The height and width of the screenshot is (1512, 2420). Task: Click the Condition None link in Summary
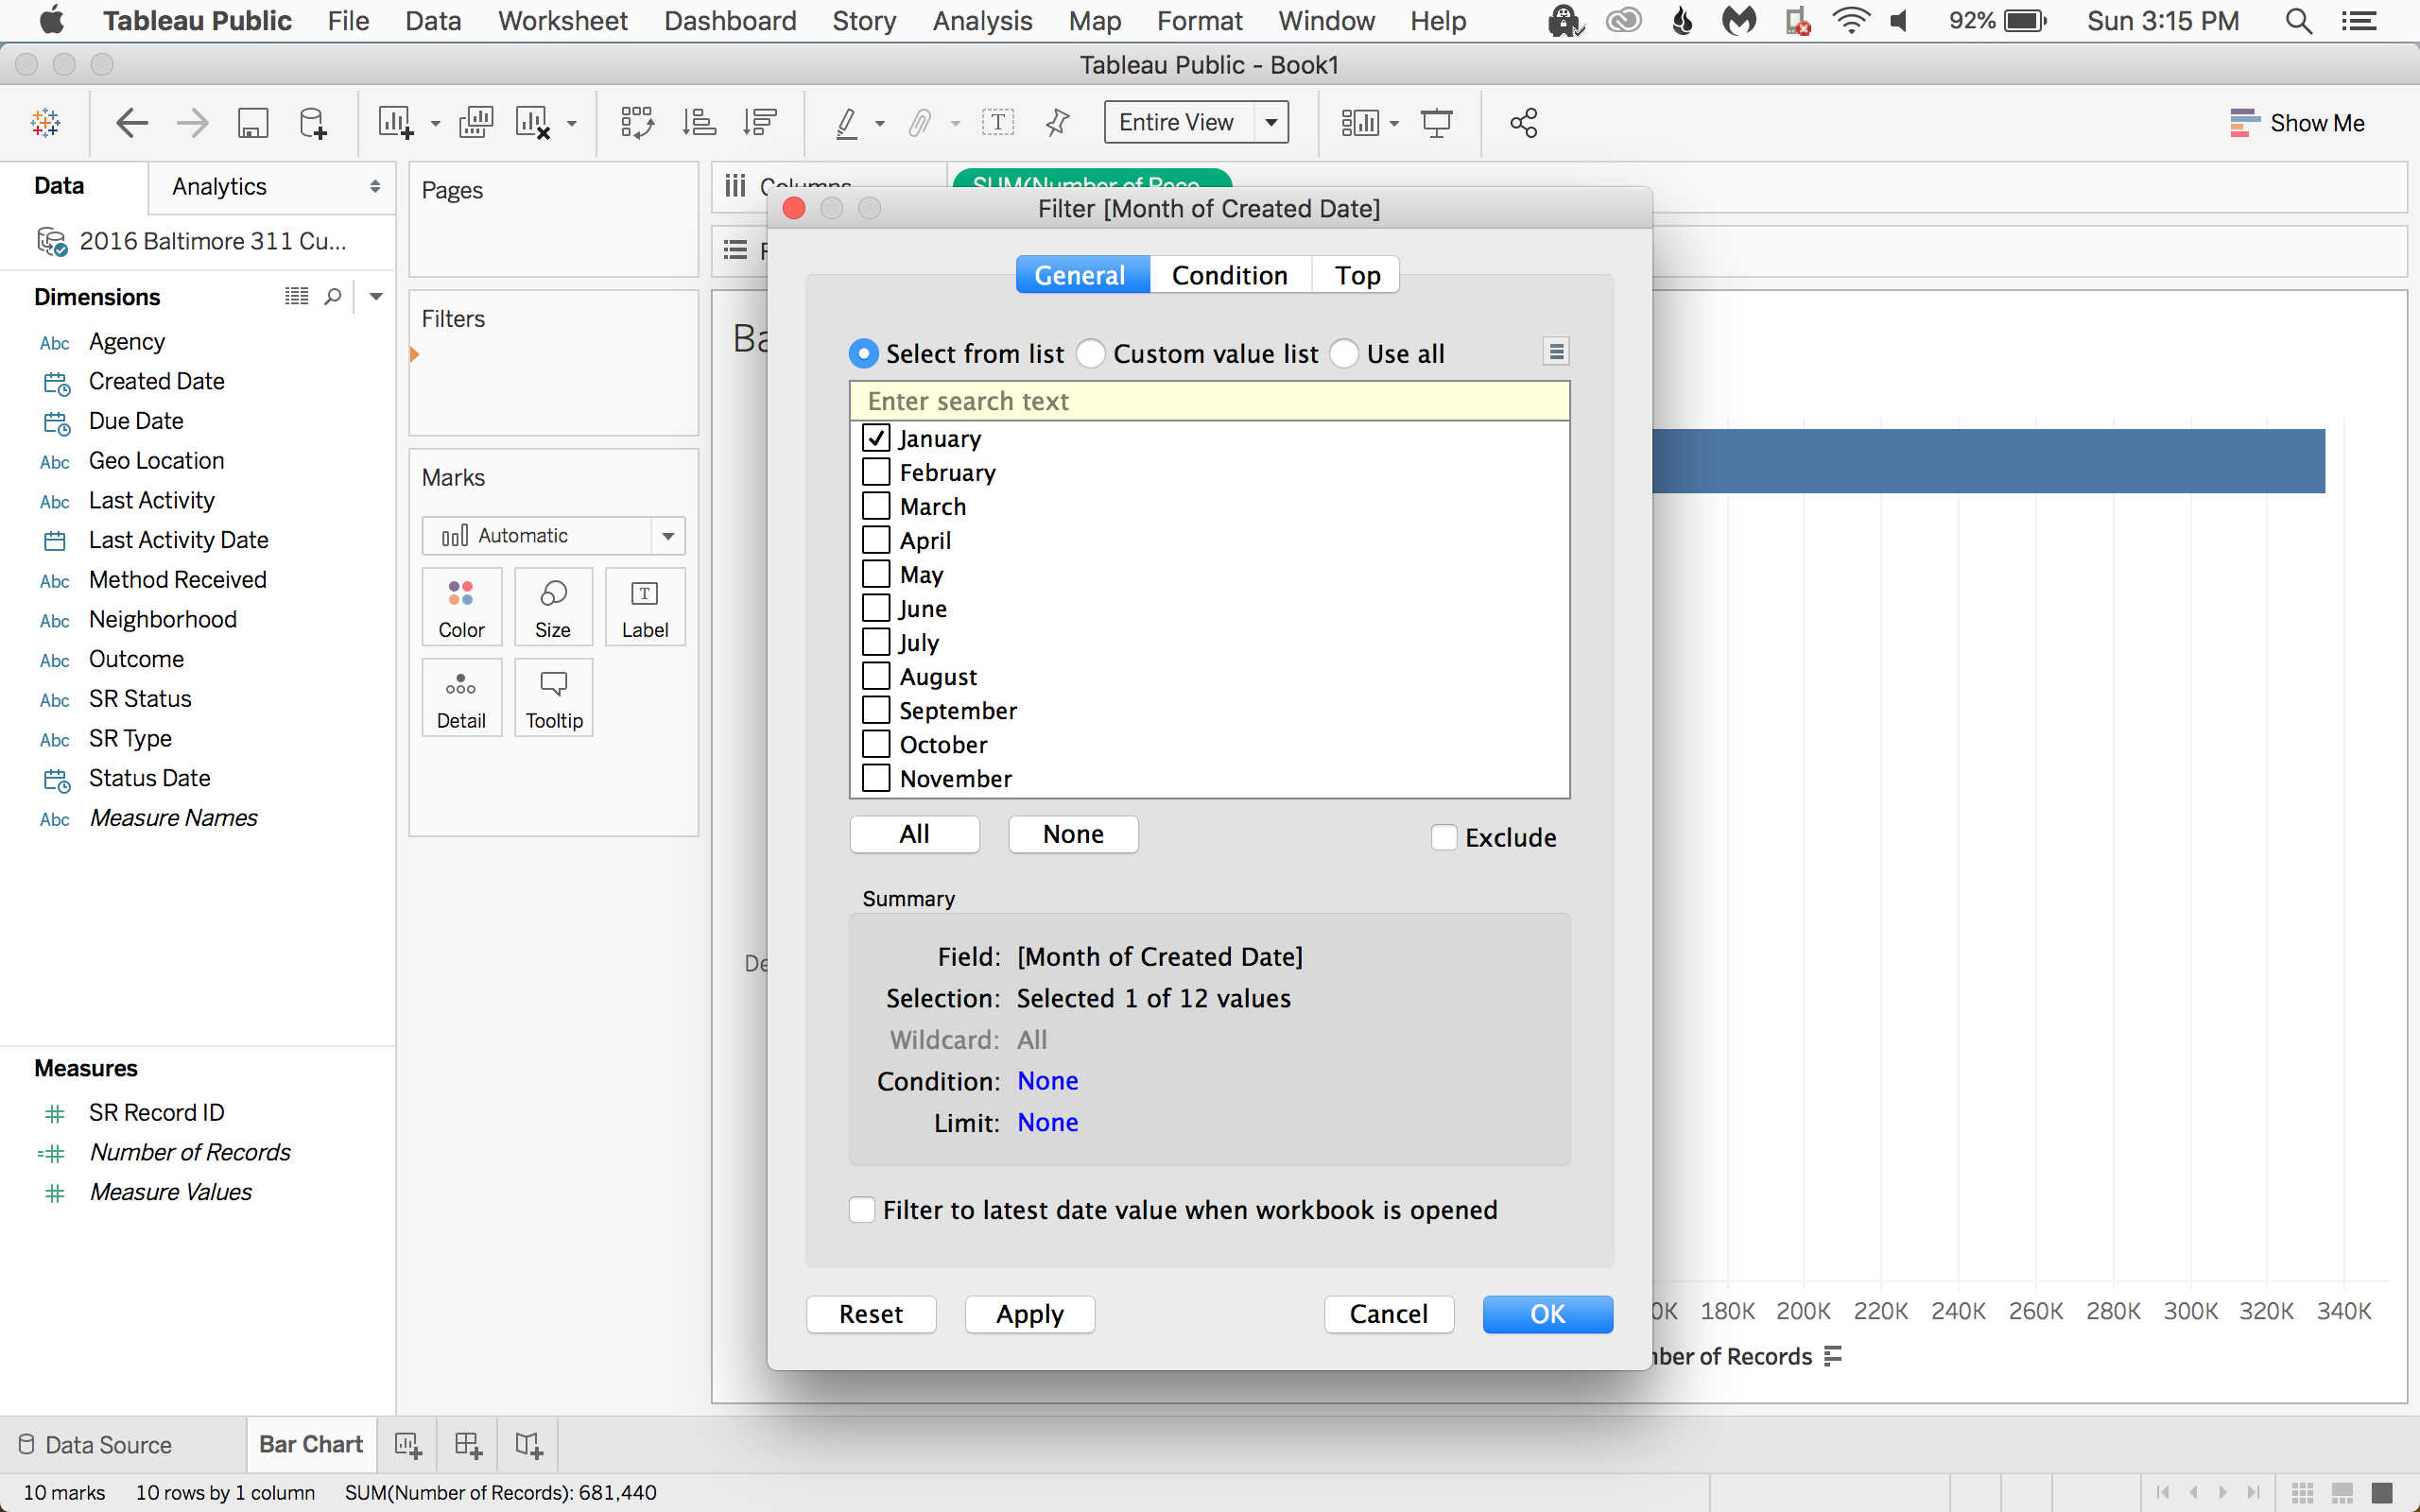click(1048, 1081)
